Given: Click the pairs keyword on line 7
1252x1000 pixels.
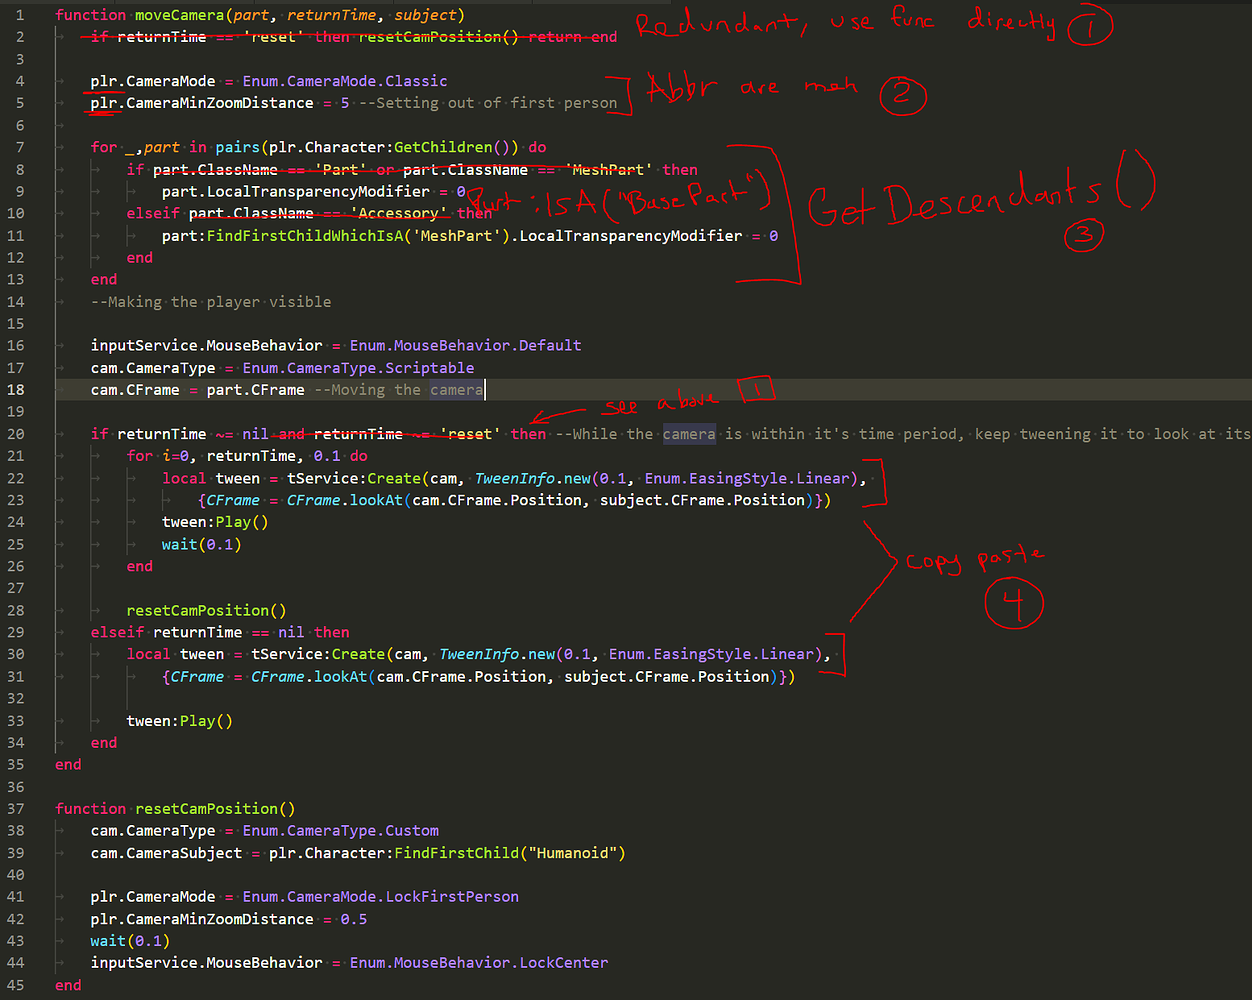Looking at the screenshot, I should (x=236, y=146).
